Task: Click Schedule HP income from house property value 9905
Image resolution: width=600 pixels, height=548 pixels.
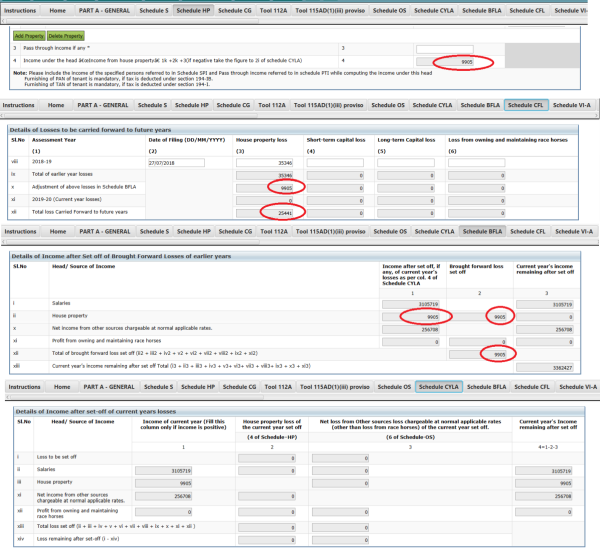Action: click(445, 62)
